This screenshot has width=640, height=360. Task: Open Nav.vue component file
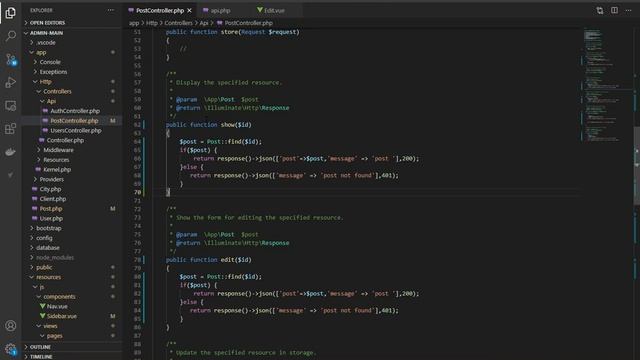[x=57, y=307]
